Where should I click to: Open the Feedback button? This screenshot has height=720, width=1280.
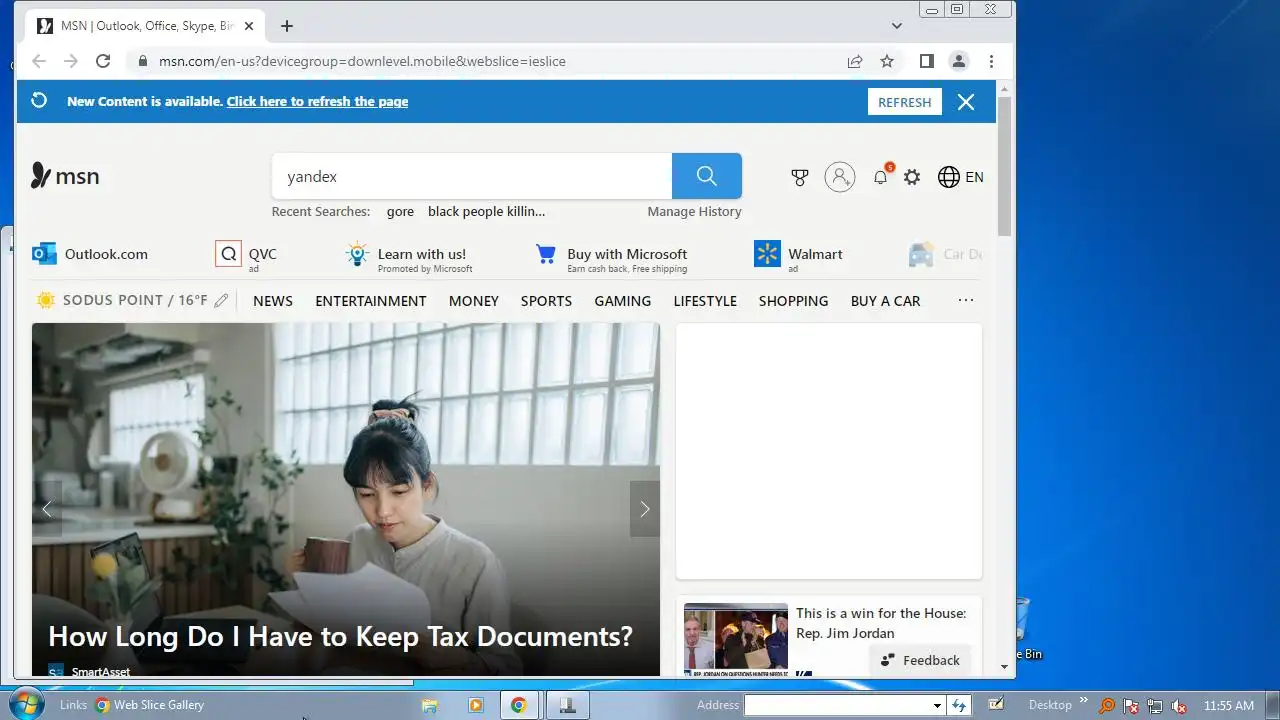[x=921, y=660]
